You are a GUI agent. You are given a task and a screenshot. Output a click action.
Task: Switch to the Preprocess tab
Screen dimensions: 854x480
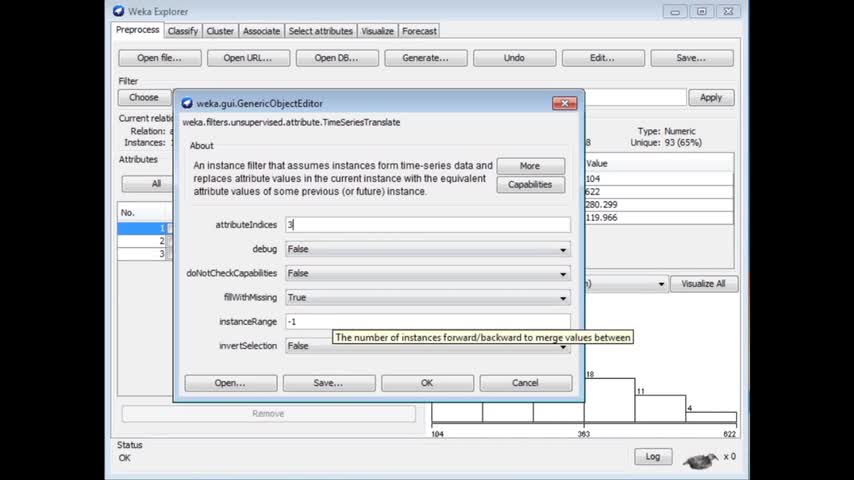click(137, 30)
